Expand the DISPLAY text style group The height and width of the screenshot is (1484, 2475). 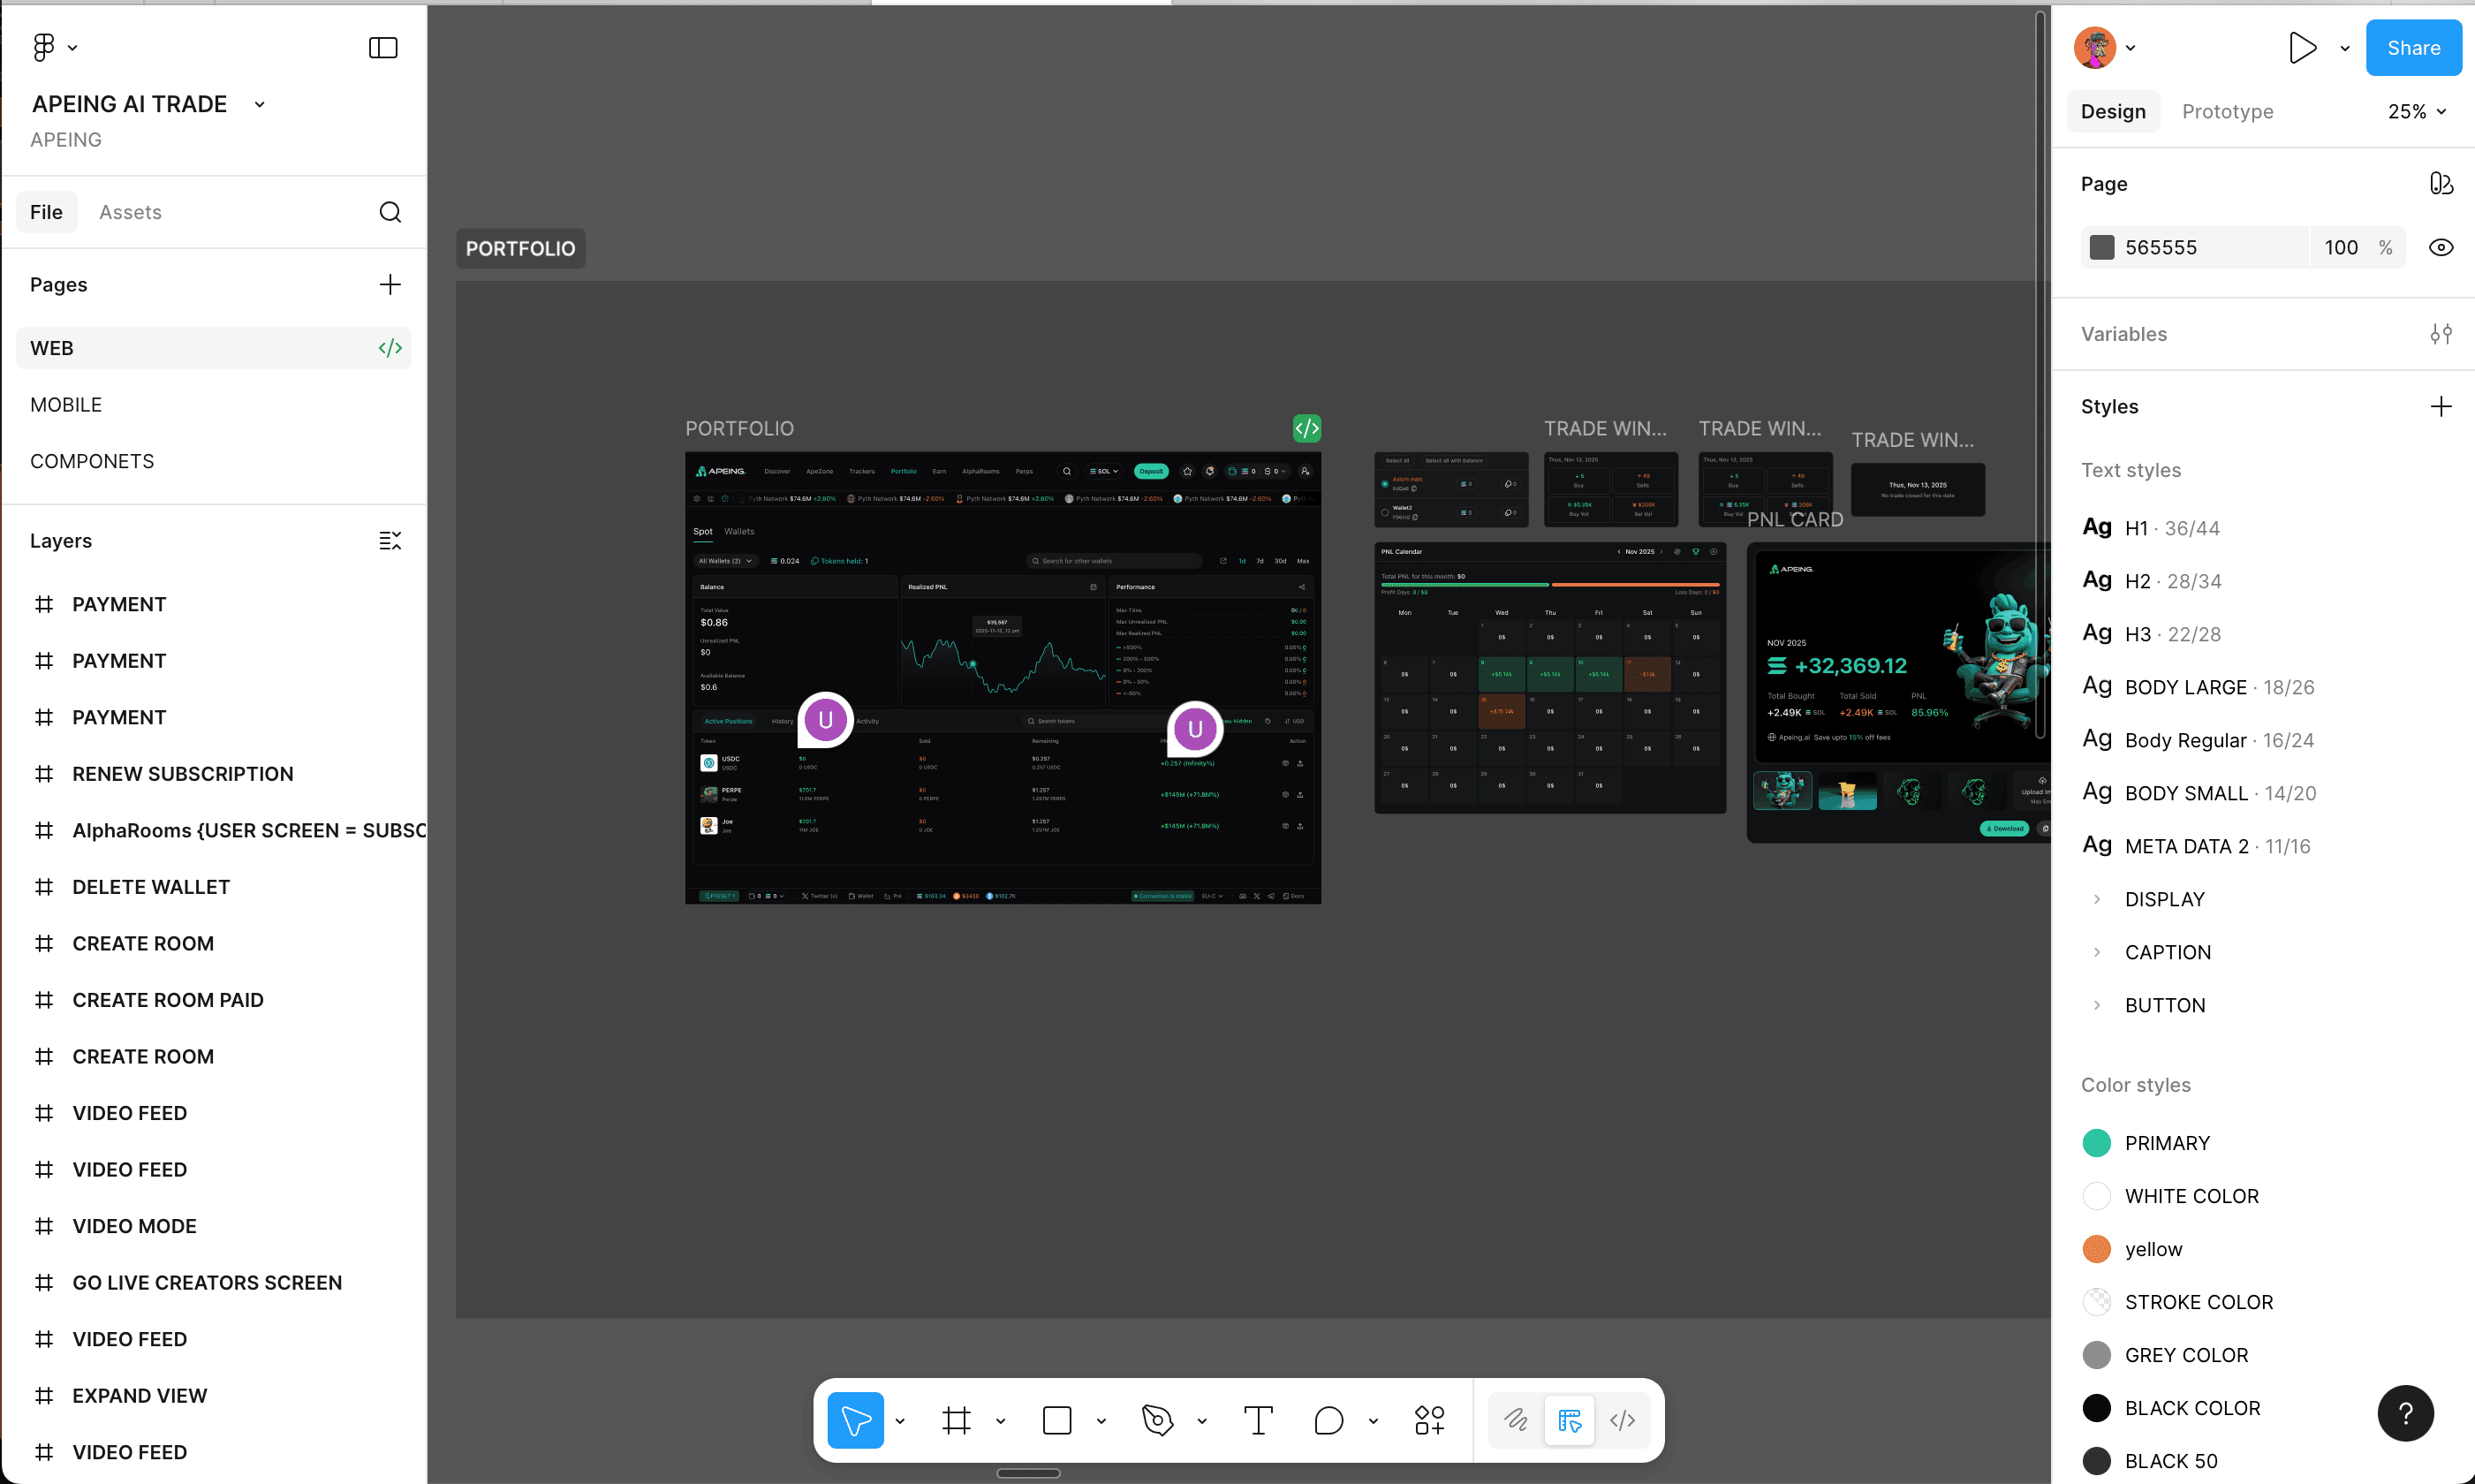click(x=2097, y=899)
